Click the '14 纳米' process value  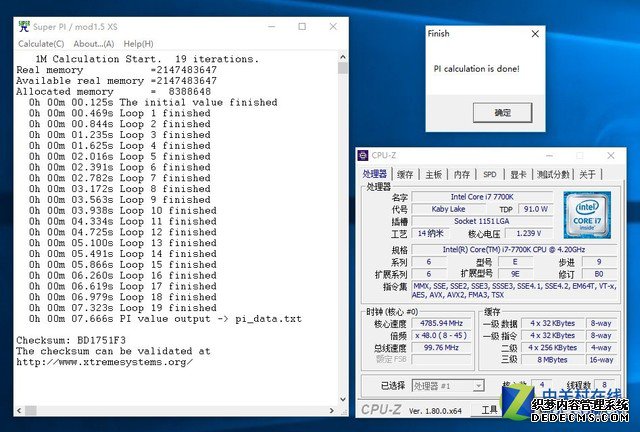click(430, 233)
